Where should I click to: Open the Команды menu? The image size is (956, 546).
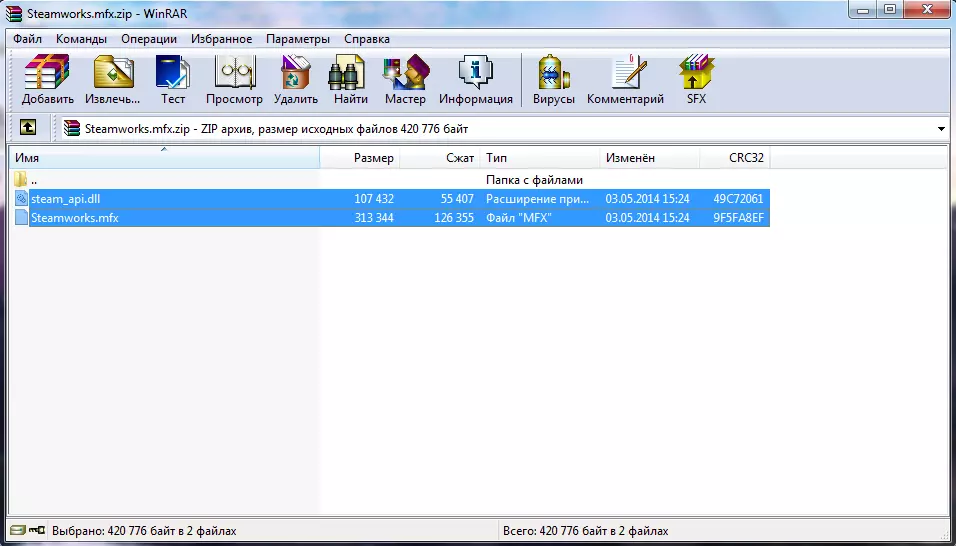[x=81, y=39]
